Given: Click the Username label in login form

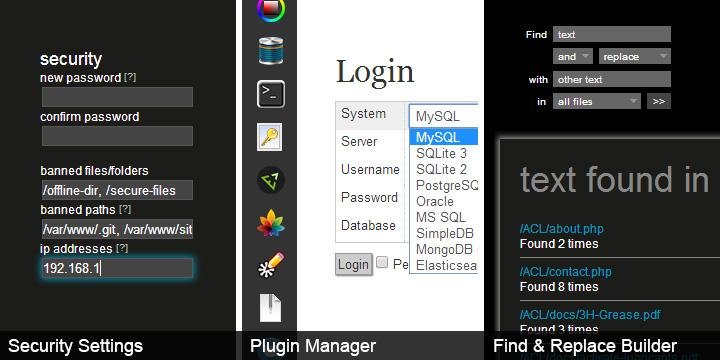Looking at the screenshot, I should point(370,169).
